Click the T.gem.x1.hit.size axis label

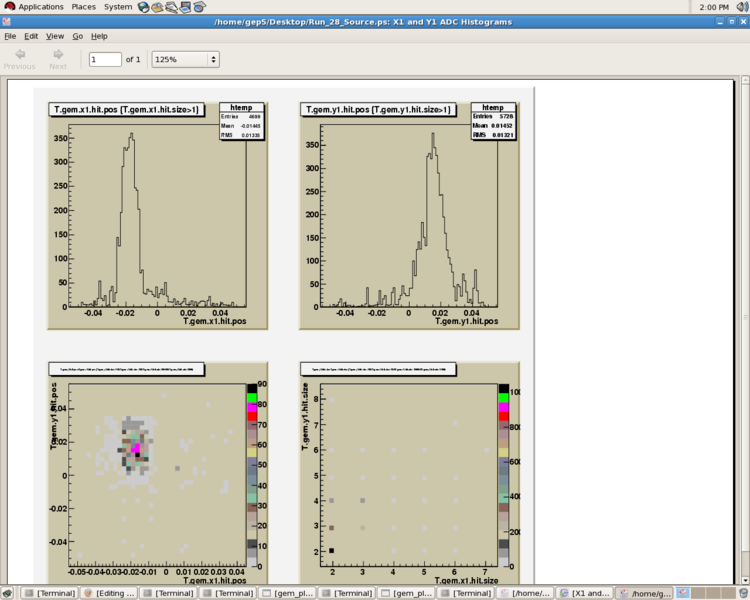click(x=466, y=580)
